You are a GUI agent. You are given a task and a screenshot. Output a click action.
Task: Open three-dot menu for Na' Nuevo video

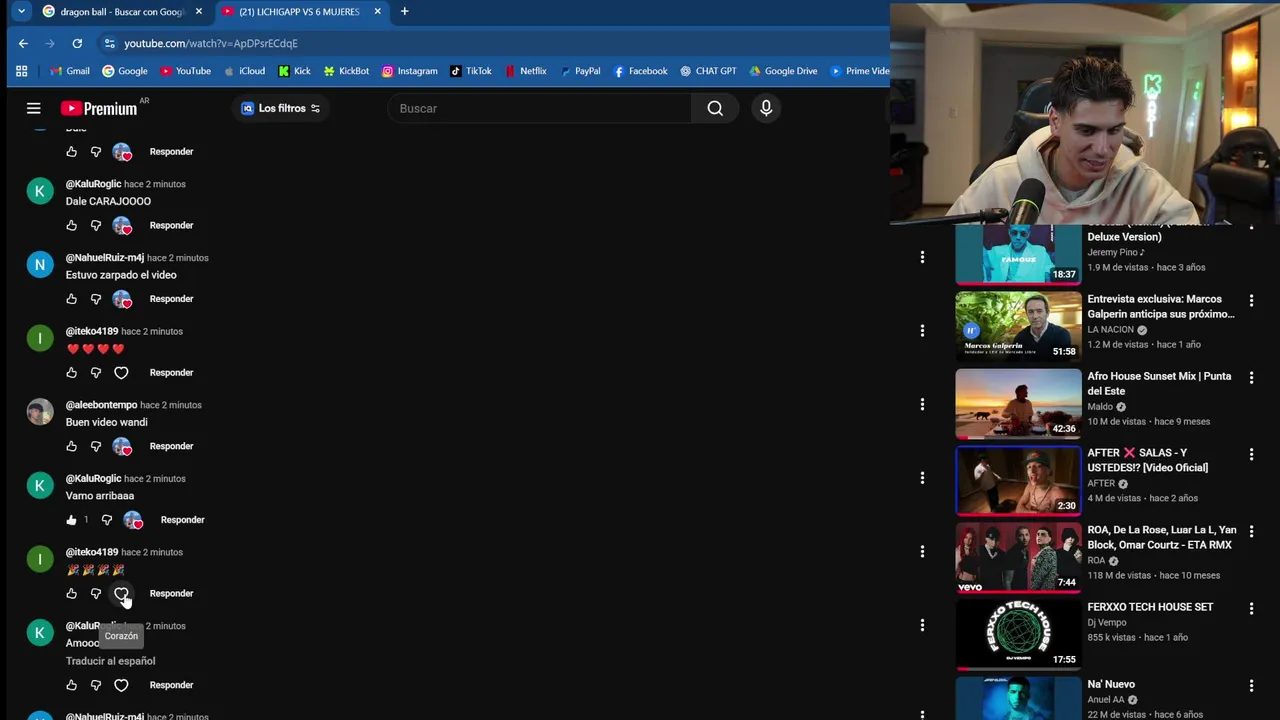coord(1251,685)
